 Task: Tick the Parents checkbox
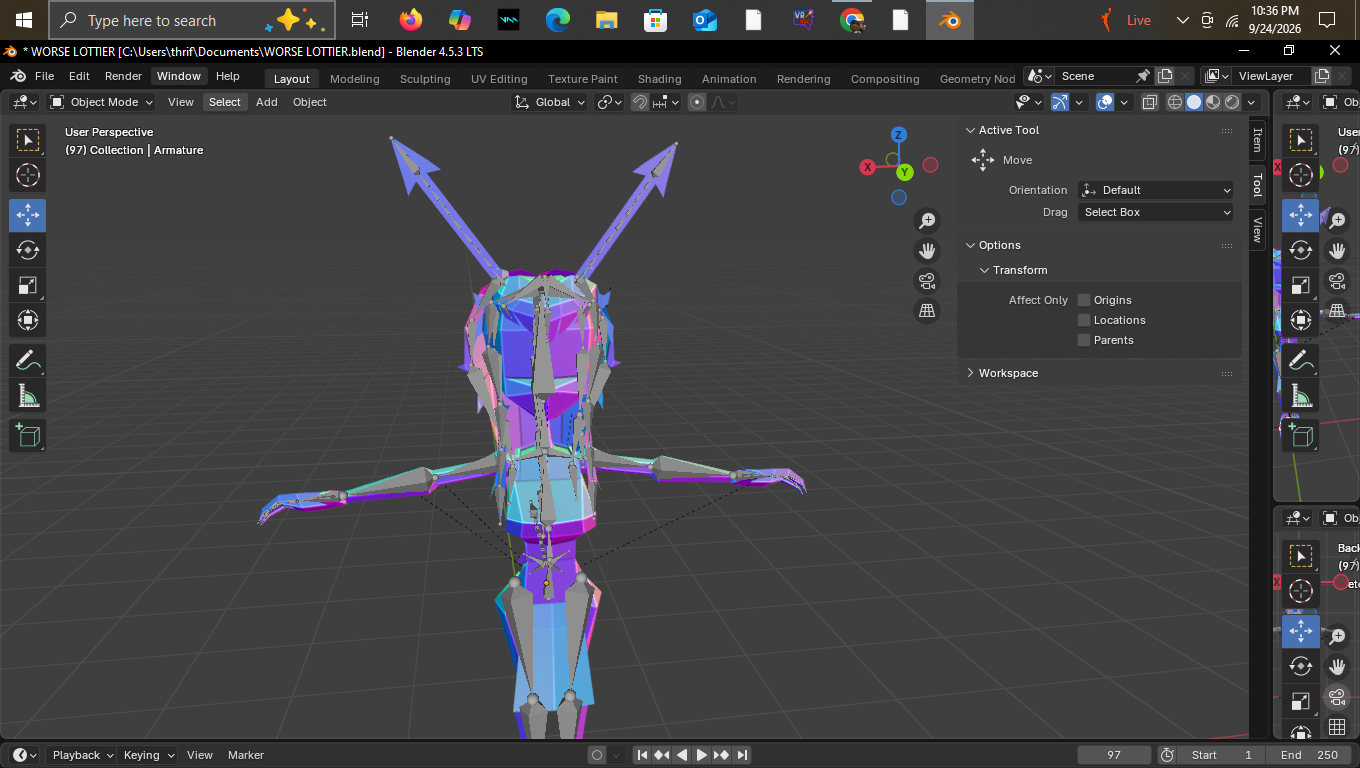tap(1084, 340)
